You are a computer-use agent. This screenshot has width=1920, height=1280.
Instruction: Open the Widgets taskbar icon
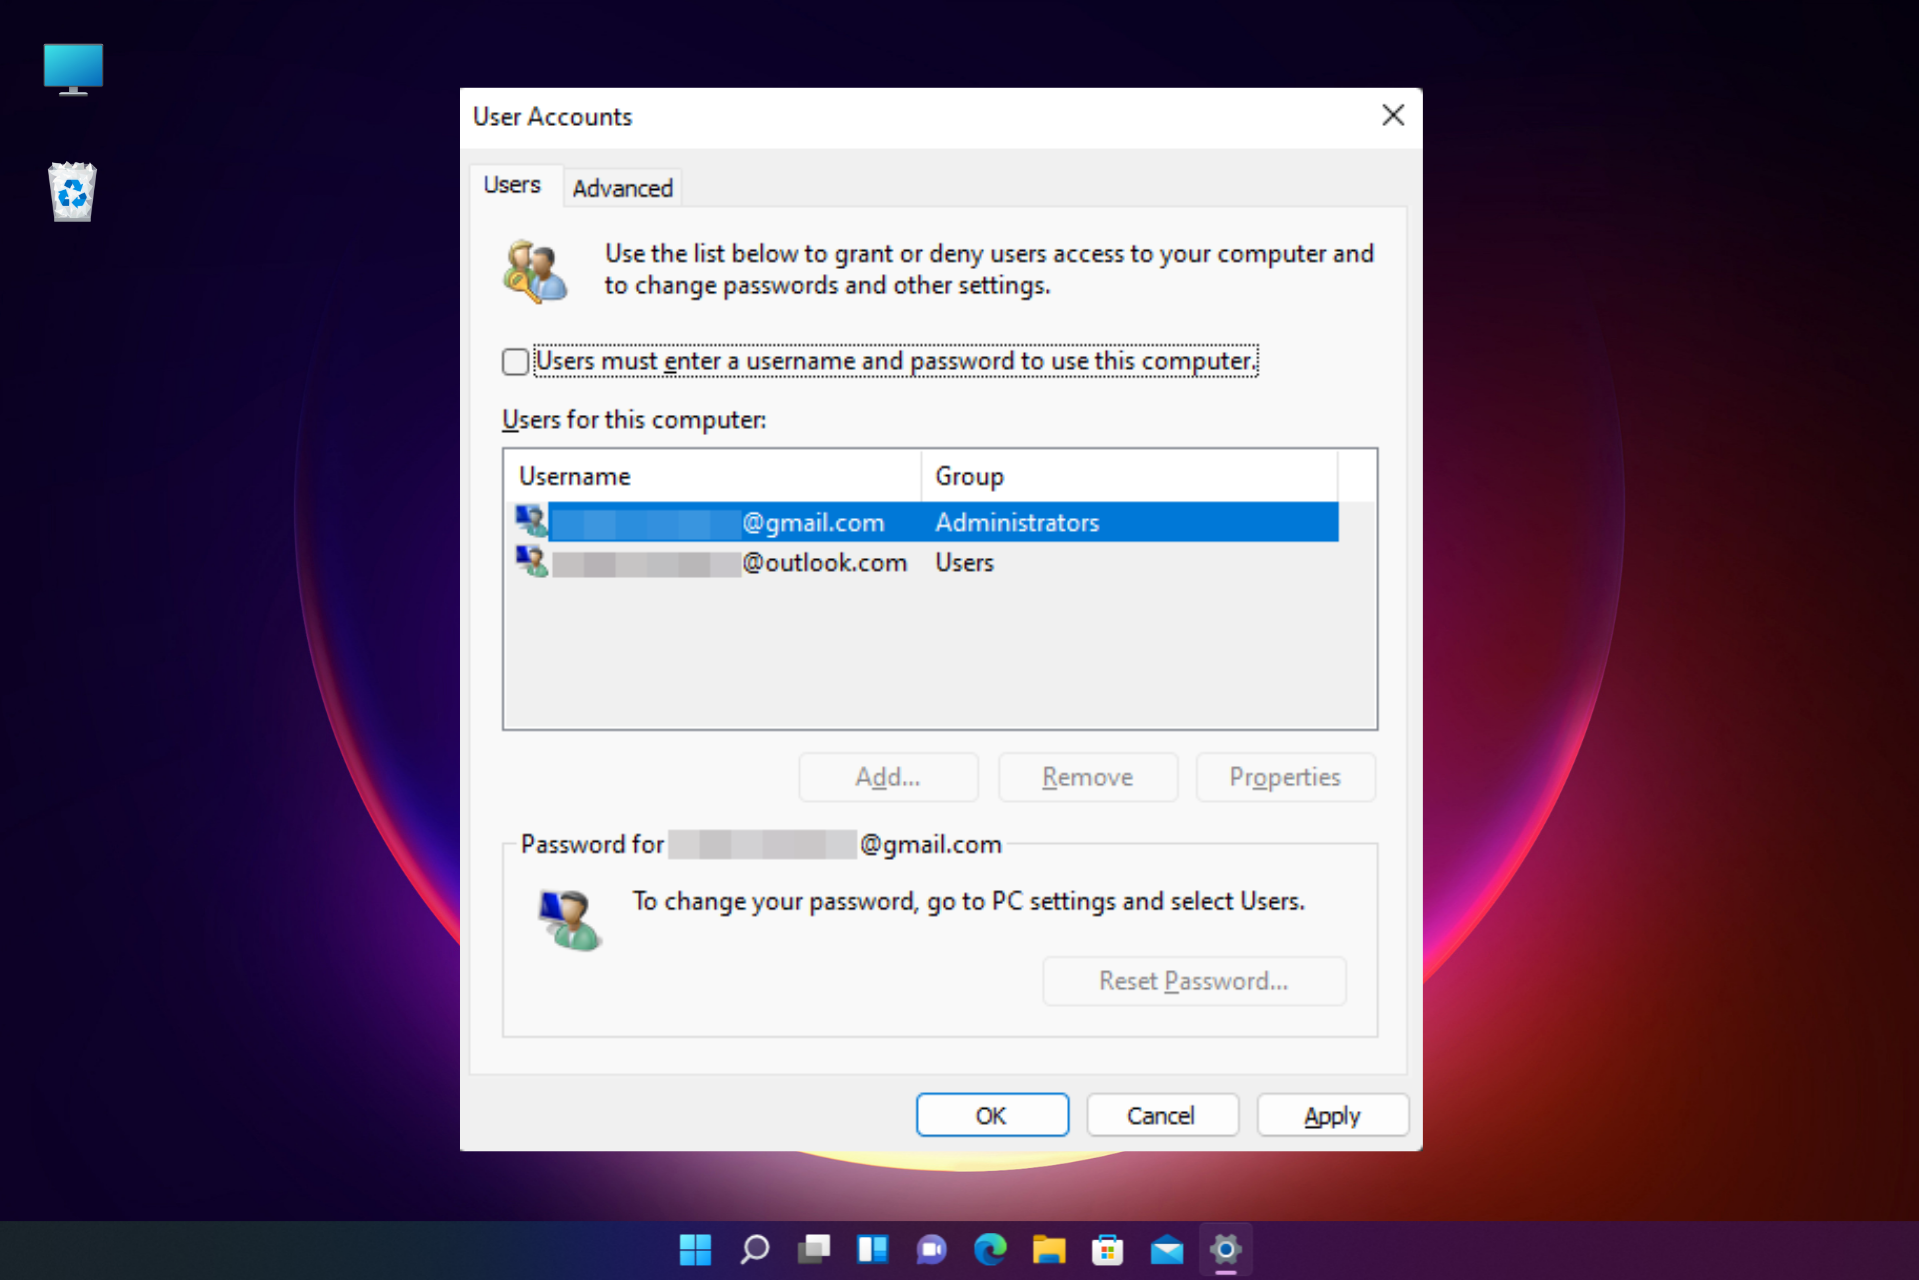pos(872,1249)
